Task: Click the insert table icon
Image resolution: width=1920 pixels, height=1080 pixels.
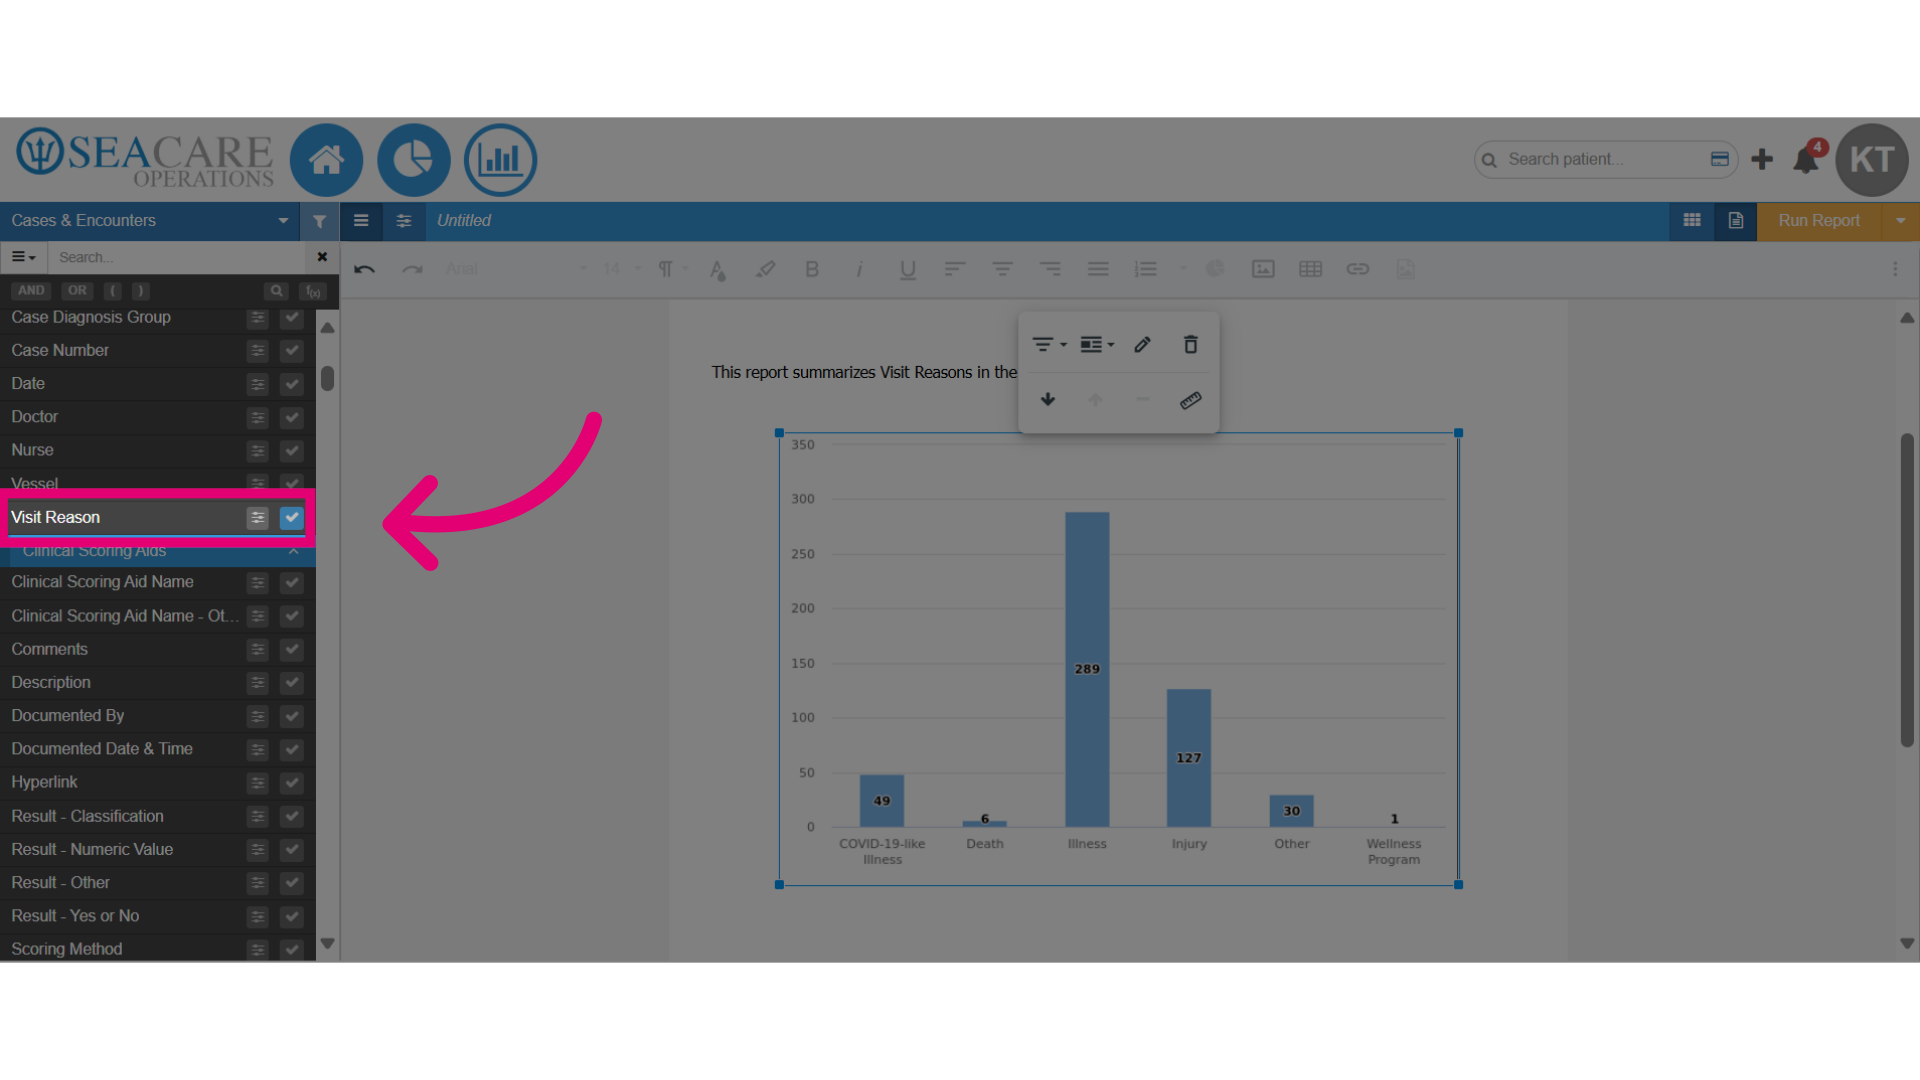Action: tap(1310, 269)
